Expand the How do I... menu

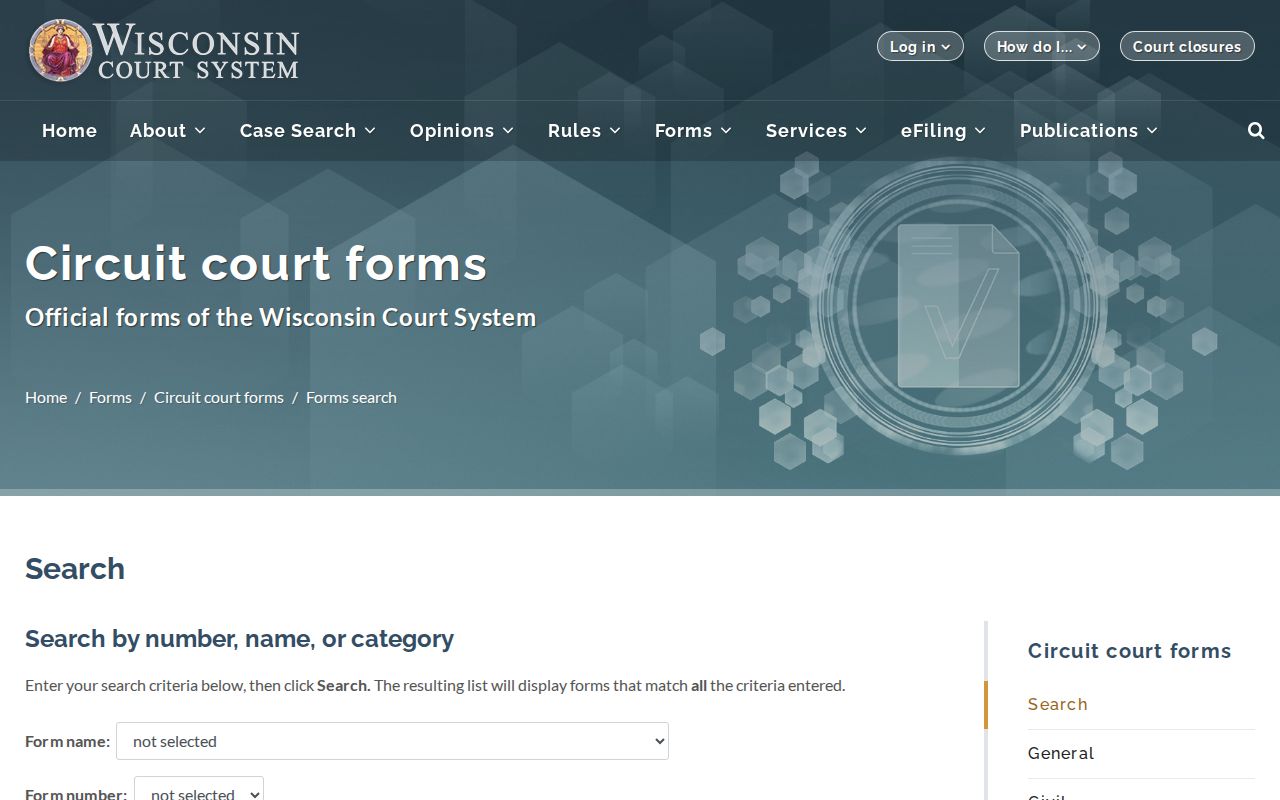1041,46
